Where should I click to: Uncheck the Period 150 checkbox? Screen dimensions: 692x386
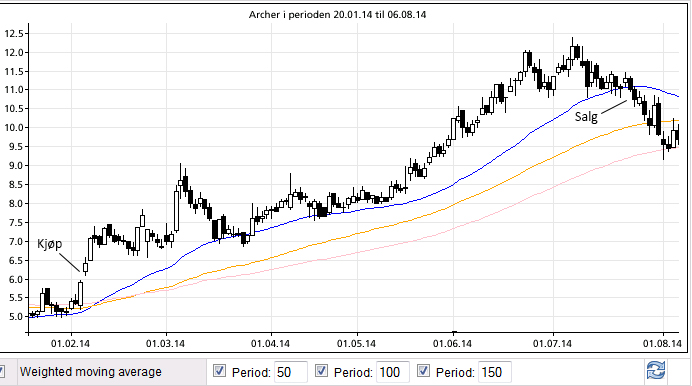[423, 371]
